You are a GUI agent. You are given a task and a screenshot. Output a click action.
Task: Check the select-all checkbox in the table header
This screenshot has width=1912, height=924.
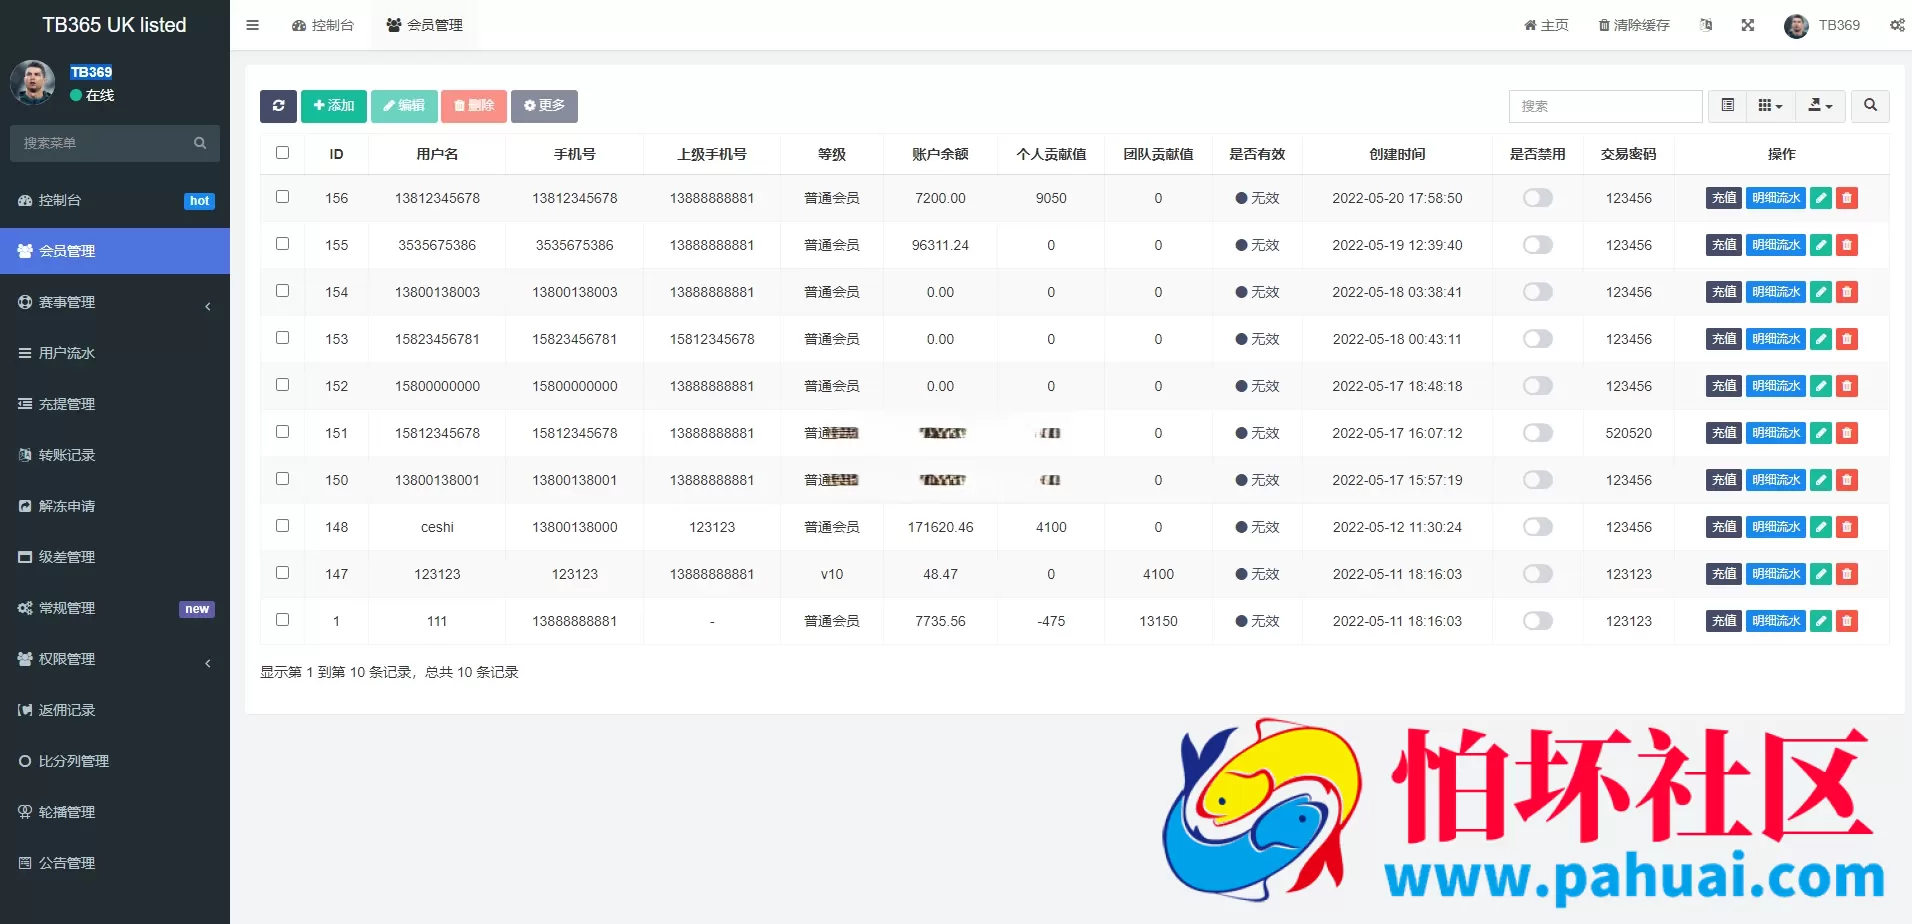(x=282, y=153)
